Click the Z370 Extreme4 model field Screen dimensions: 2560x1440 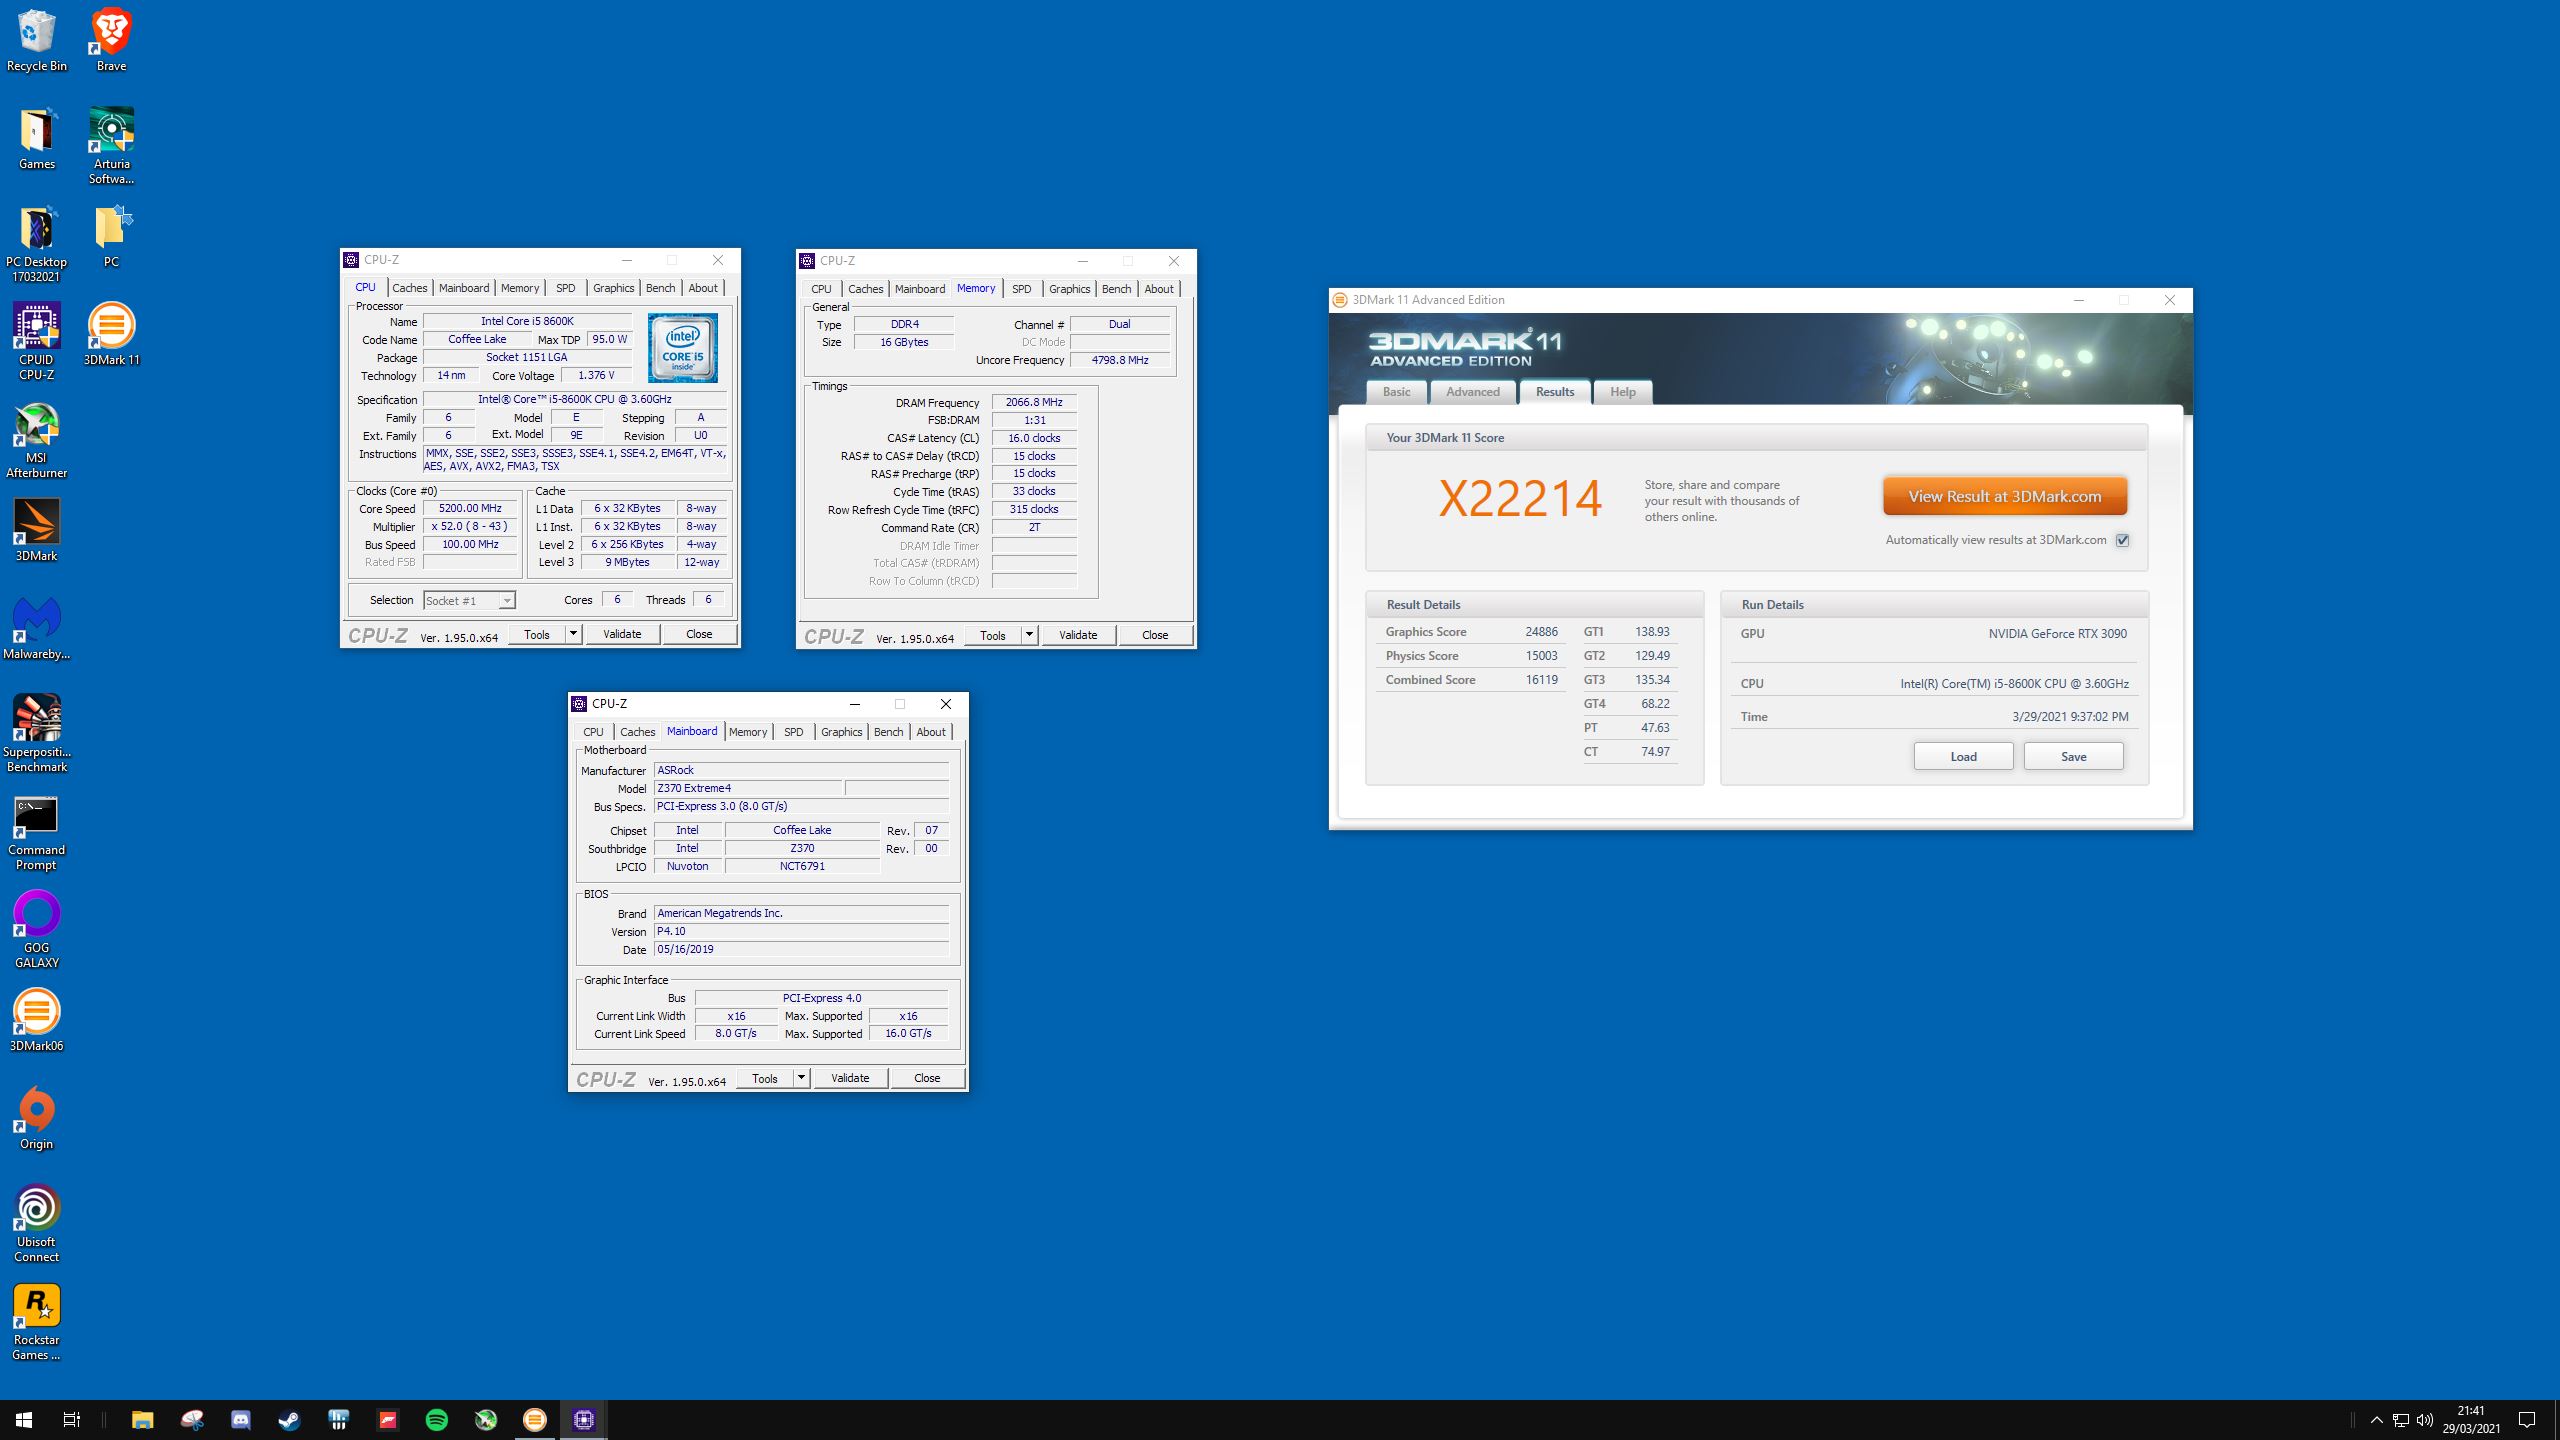pyautogui.click(x=748, y=788)
